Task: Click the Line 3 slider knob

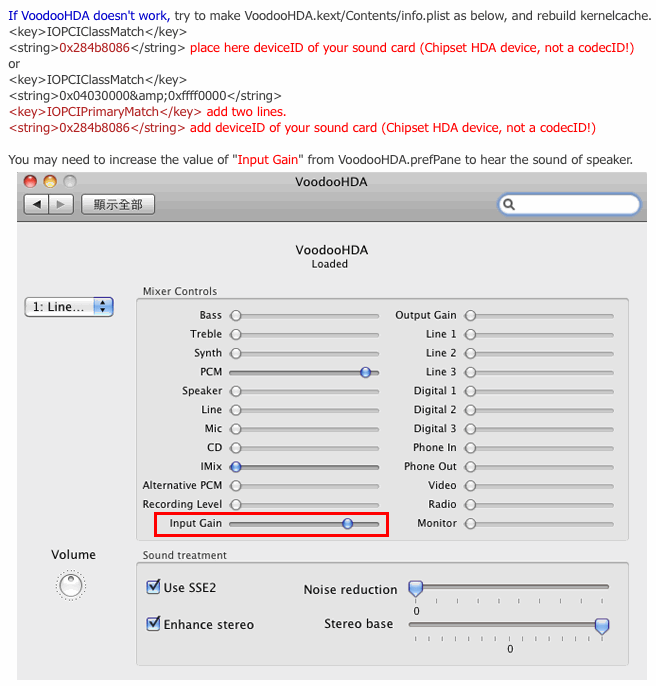Action: pyautogui.click(x=470, y=372)
